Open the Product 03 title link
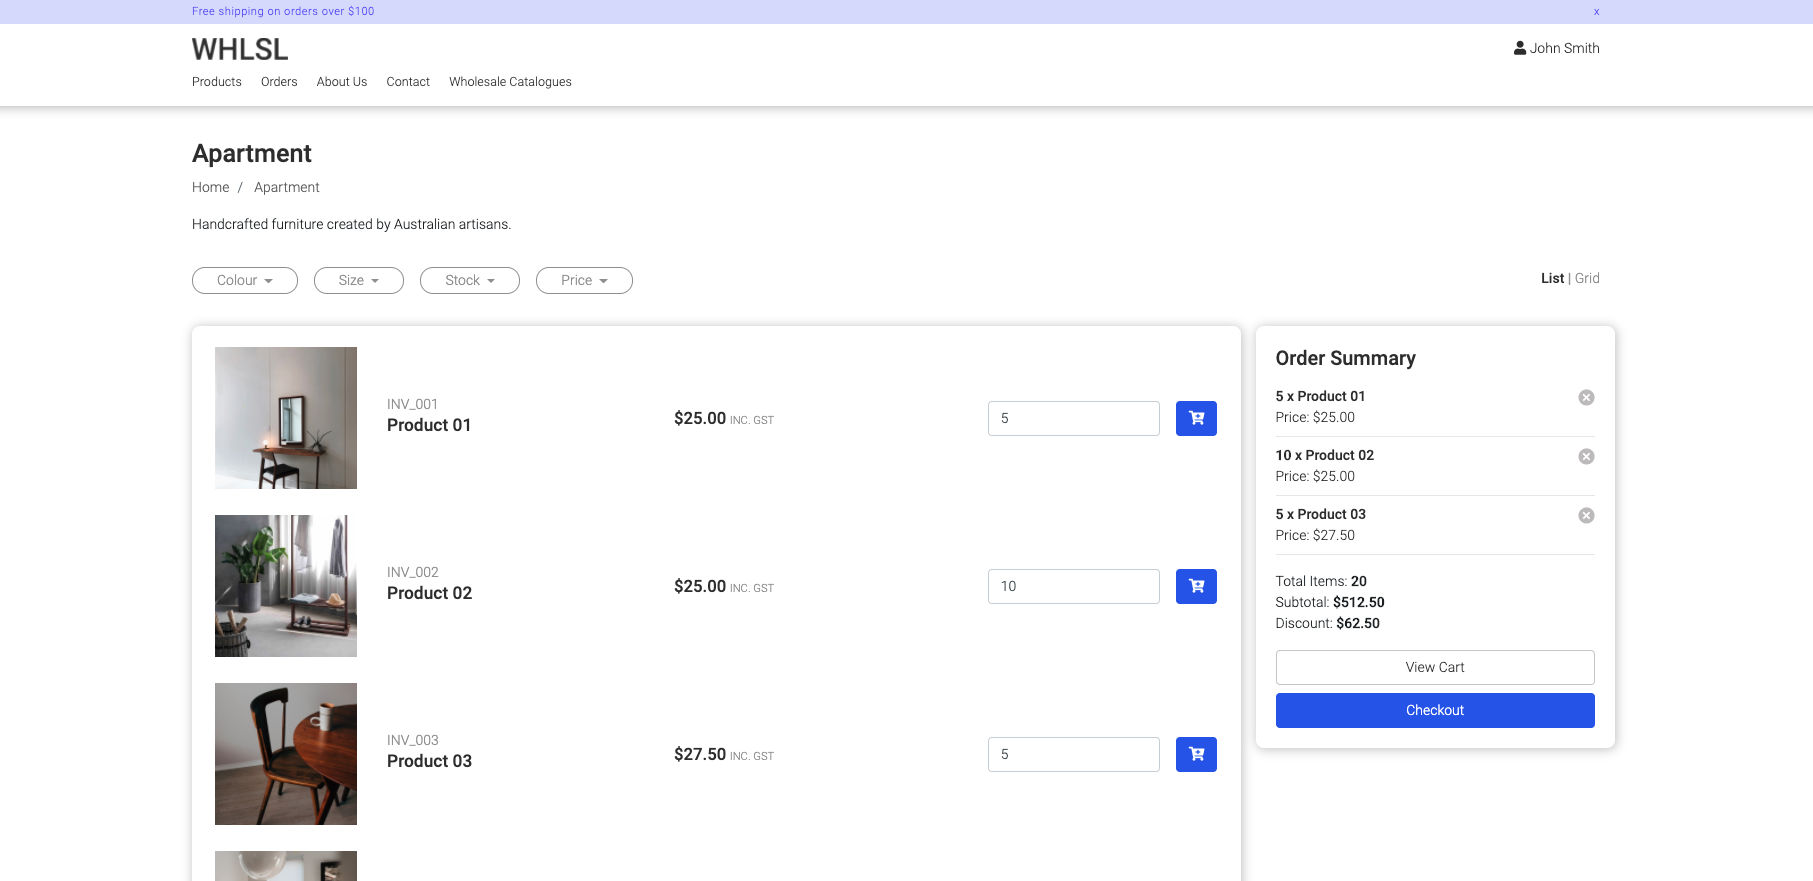The width and height of the screenshot is (1813, 881). (429, 761)
